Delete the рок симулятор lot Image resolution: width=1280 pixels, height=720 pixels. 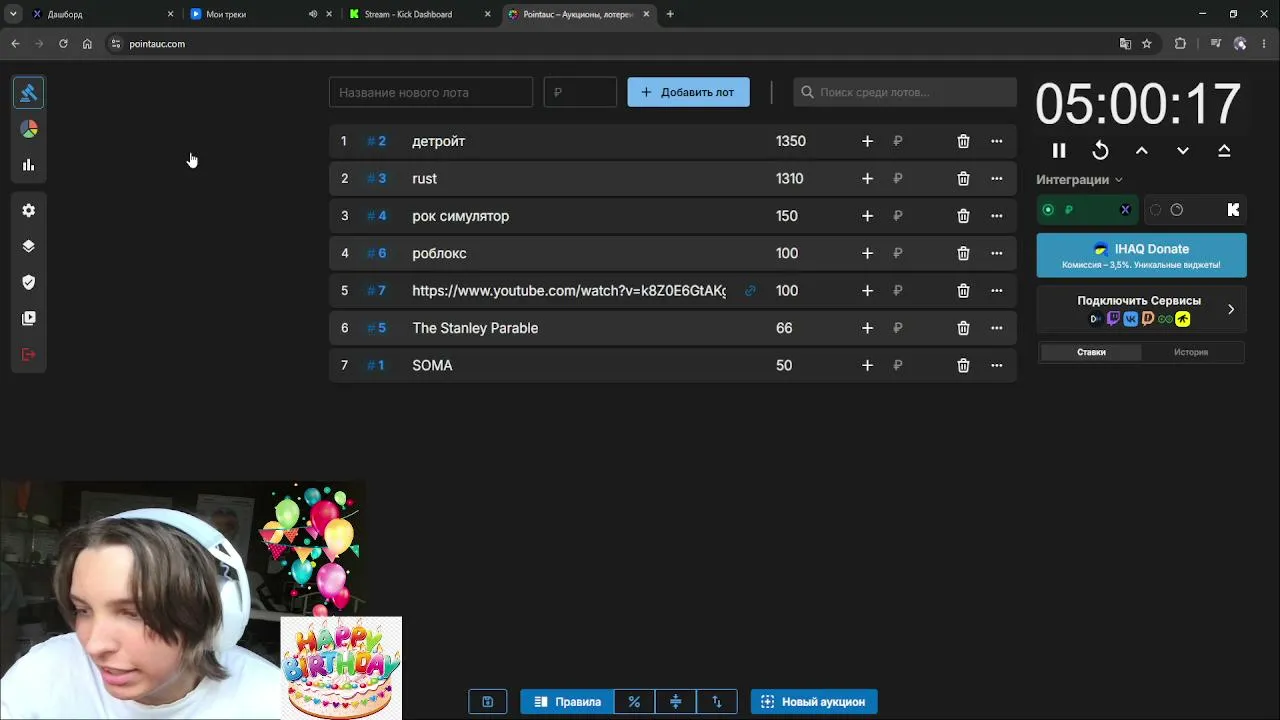pyautogui.click(x=963, y=216)
